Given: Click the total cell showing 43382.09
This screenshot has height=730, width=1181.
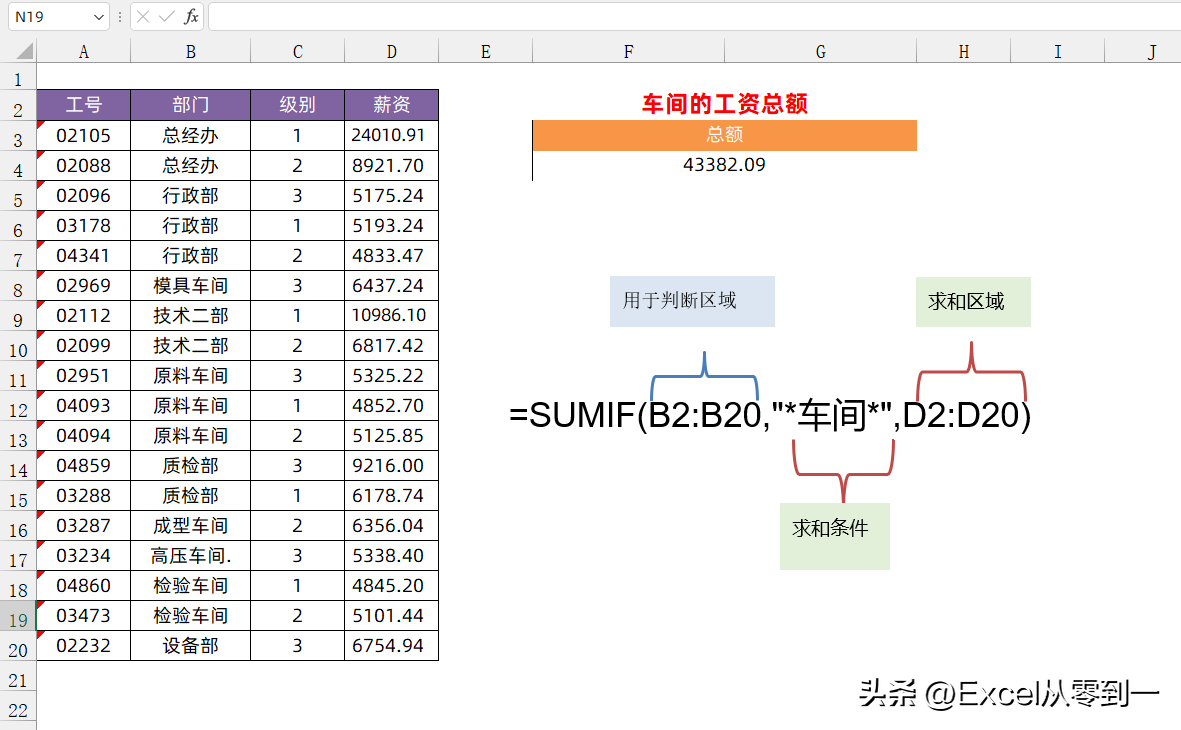Looking at the screenshot, I should (x=724, y=165).
